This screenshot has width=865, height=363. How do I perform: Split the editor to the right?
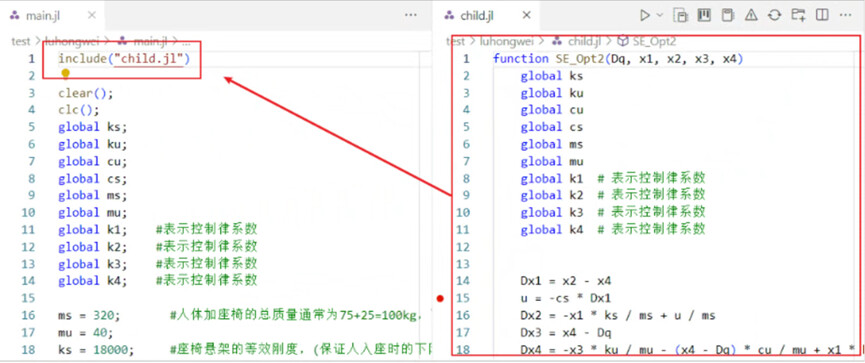click(x=822, y=15)
